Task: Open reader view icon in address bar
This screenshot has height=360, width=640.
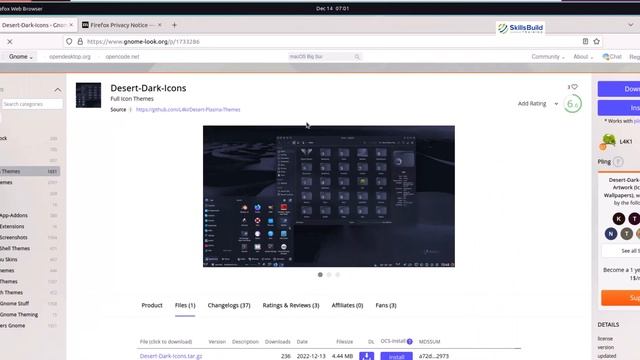Action: (585, 41)
